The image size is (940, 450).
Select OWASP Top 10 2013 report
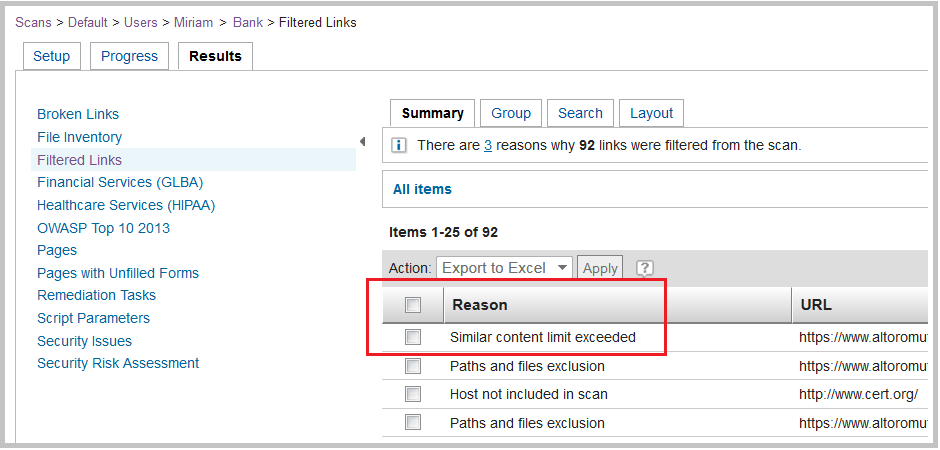click(103, 228)
